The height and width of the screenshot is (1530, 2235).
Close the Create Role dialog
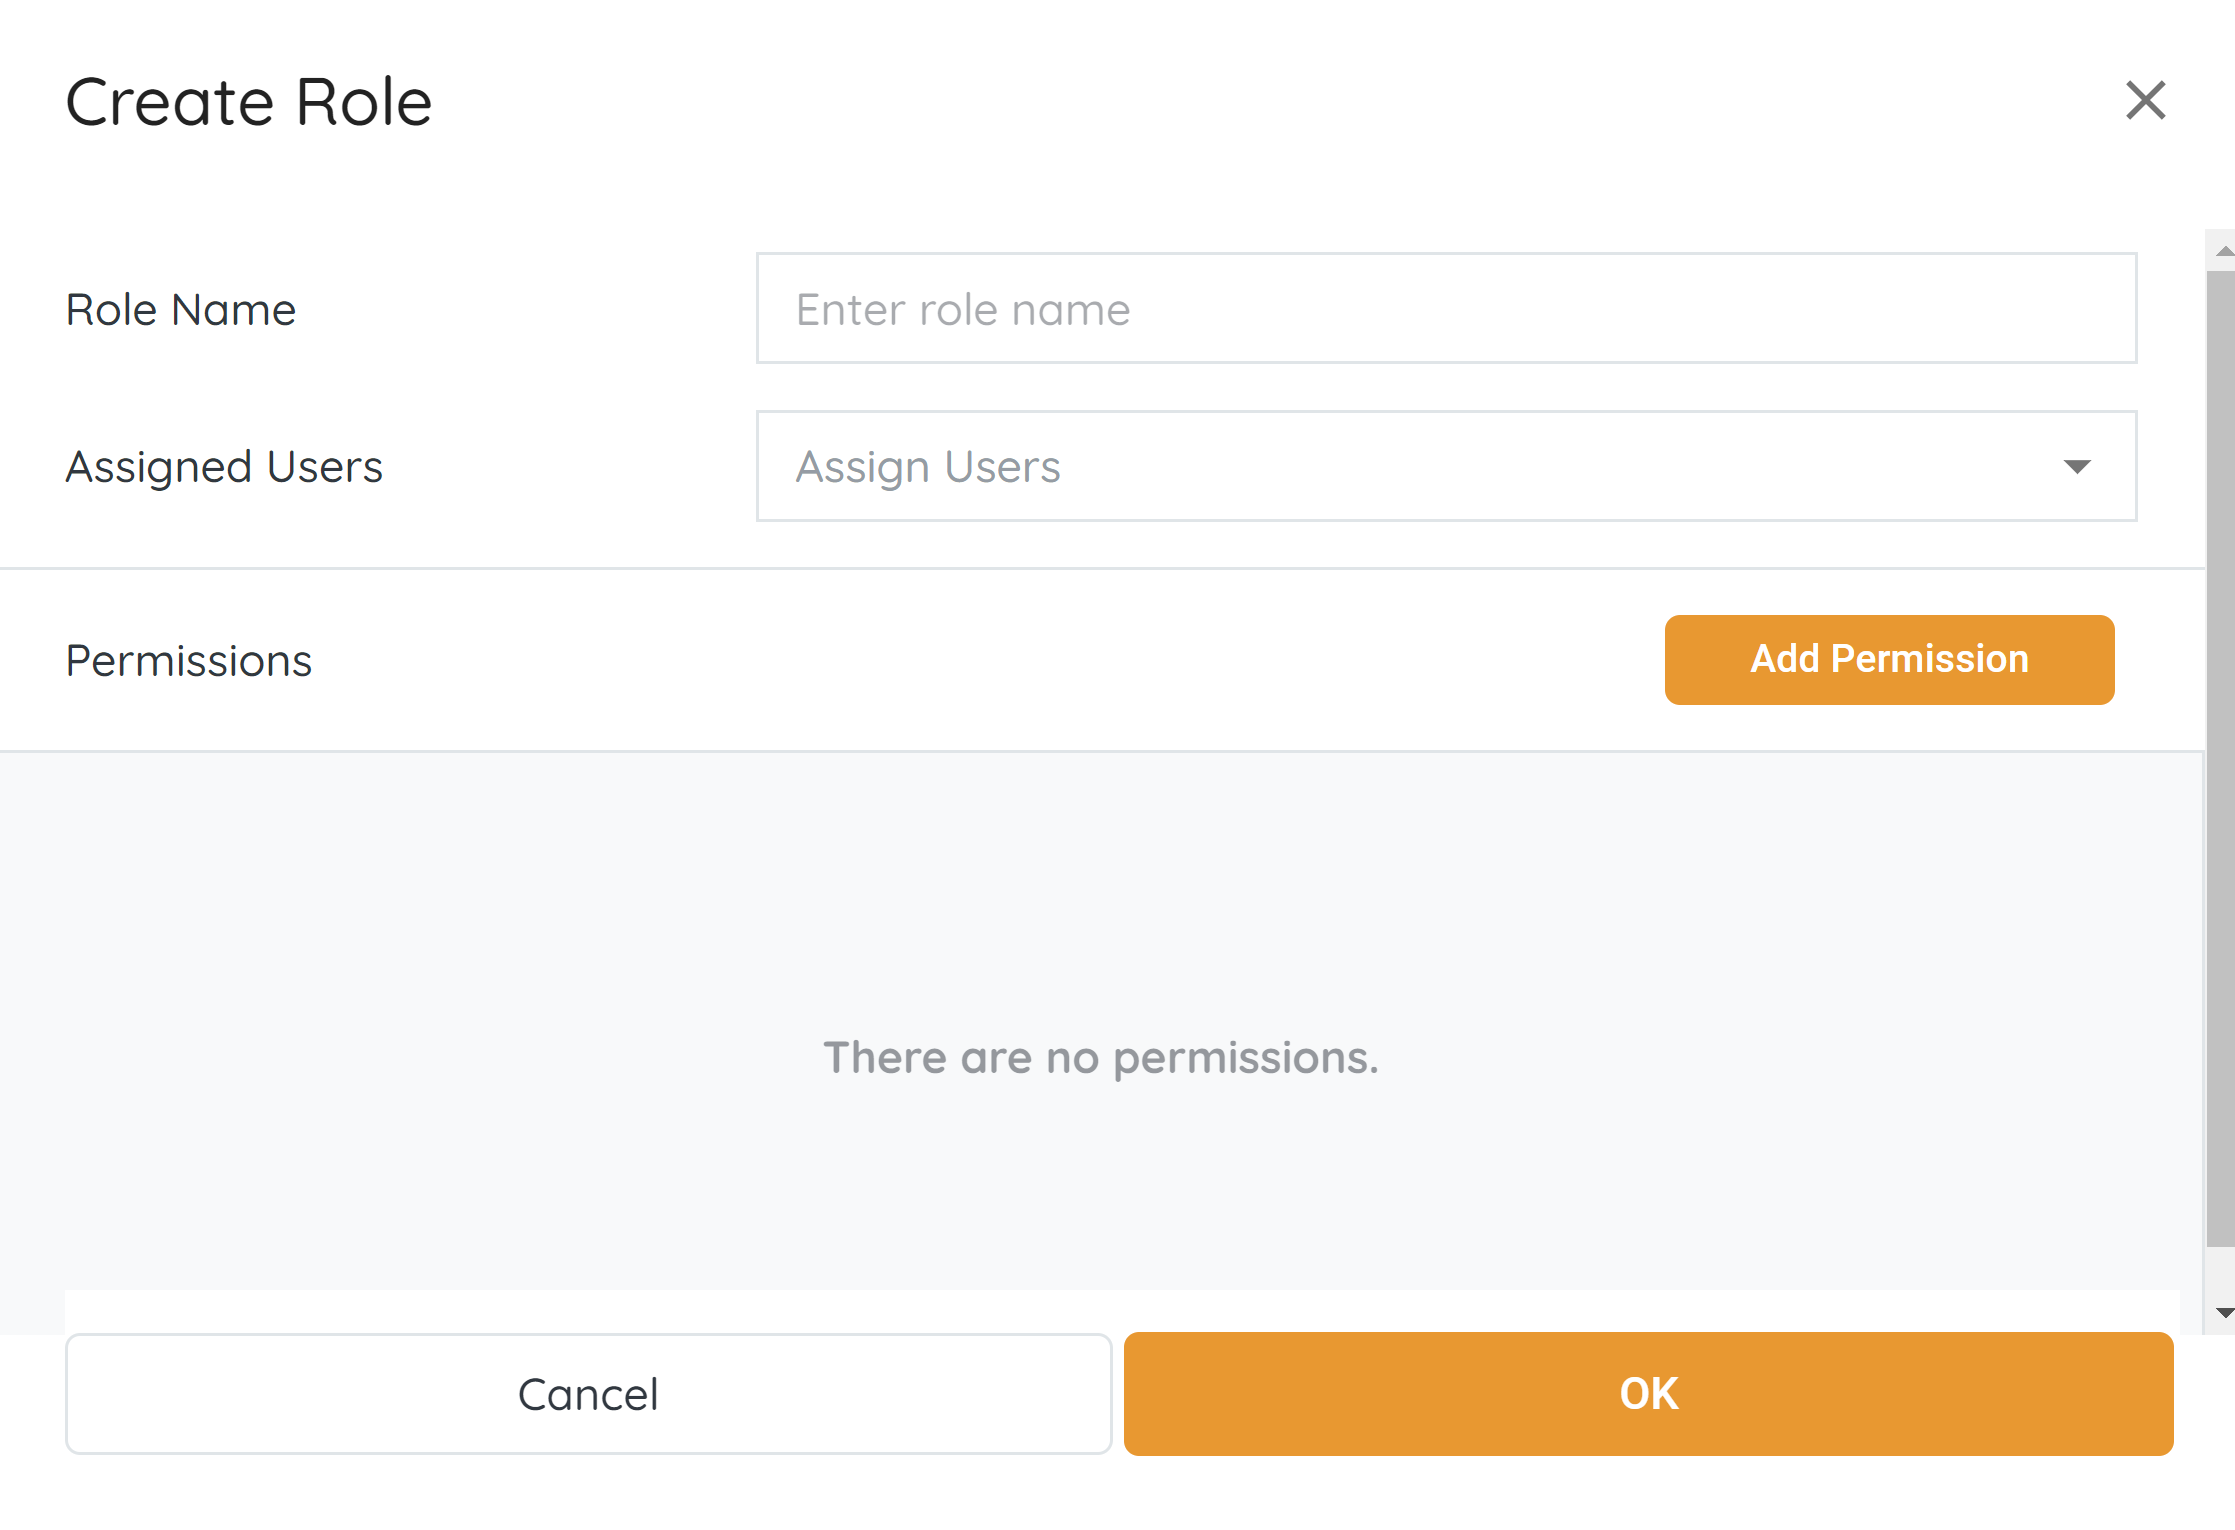tap(2145, 101)
